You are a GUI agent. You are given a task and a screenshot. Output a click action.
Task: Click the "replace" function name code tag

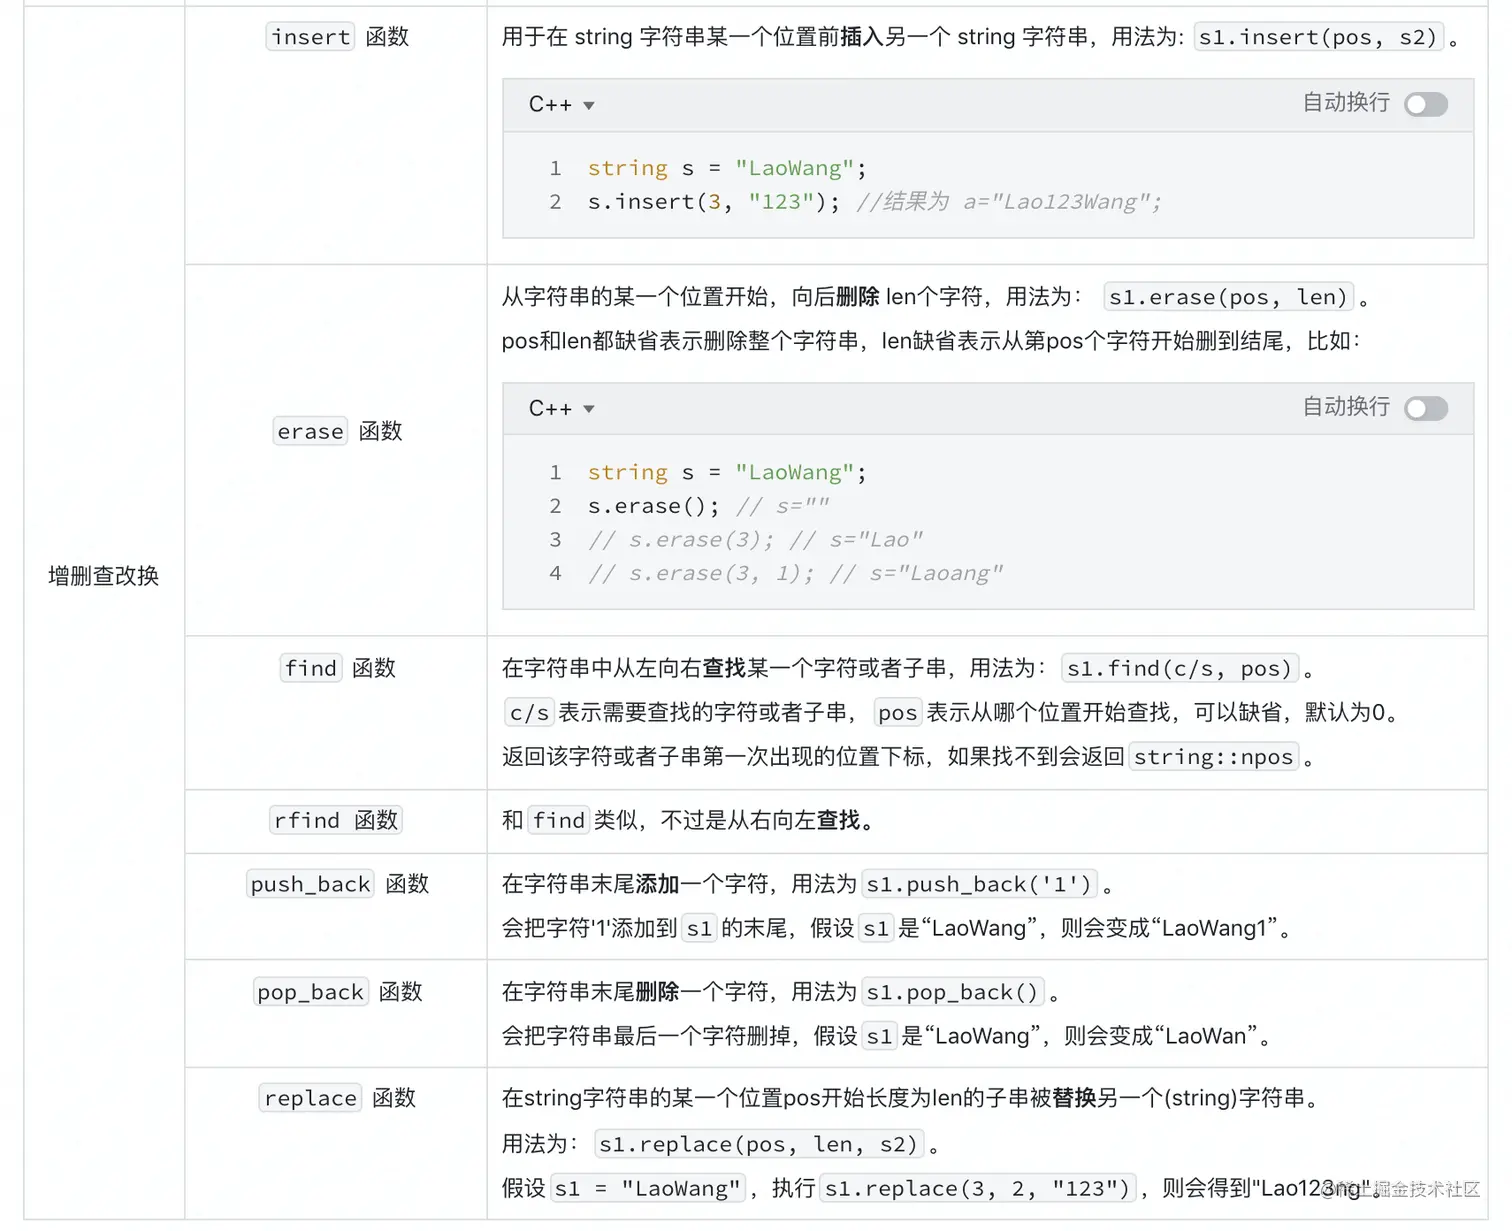click(x=311, y=1098)
